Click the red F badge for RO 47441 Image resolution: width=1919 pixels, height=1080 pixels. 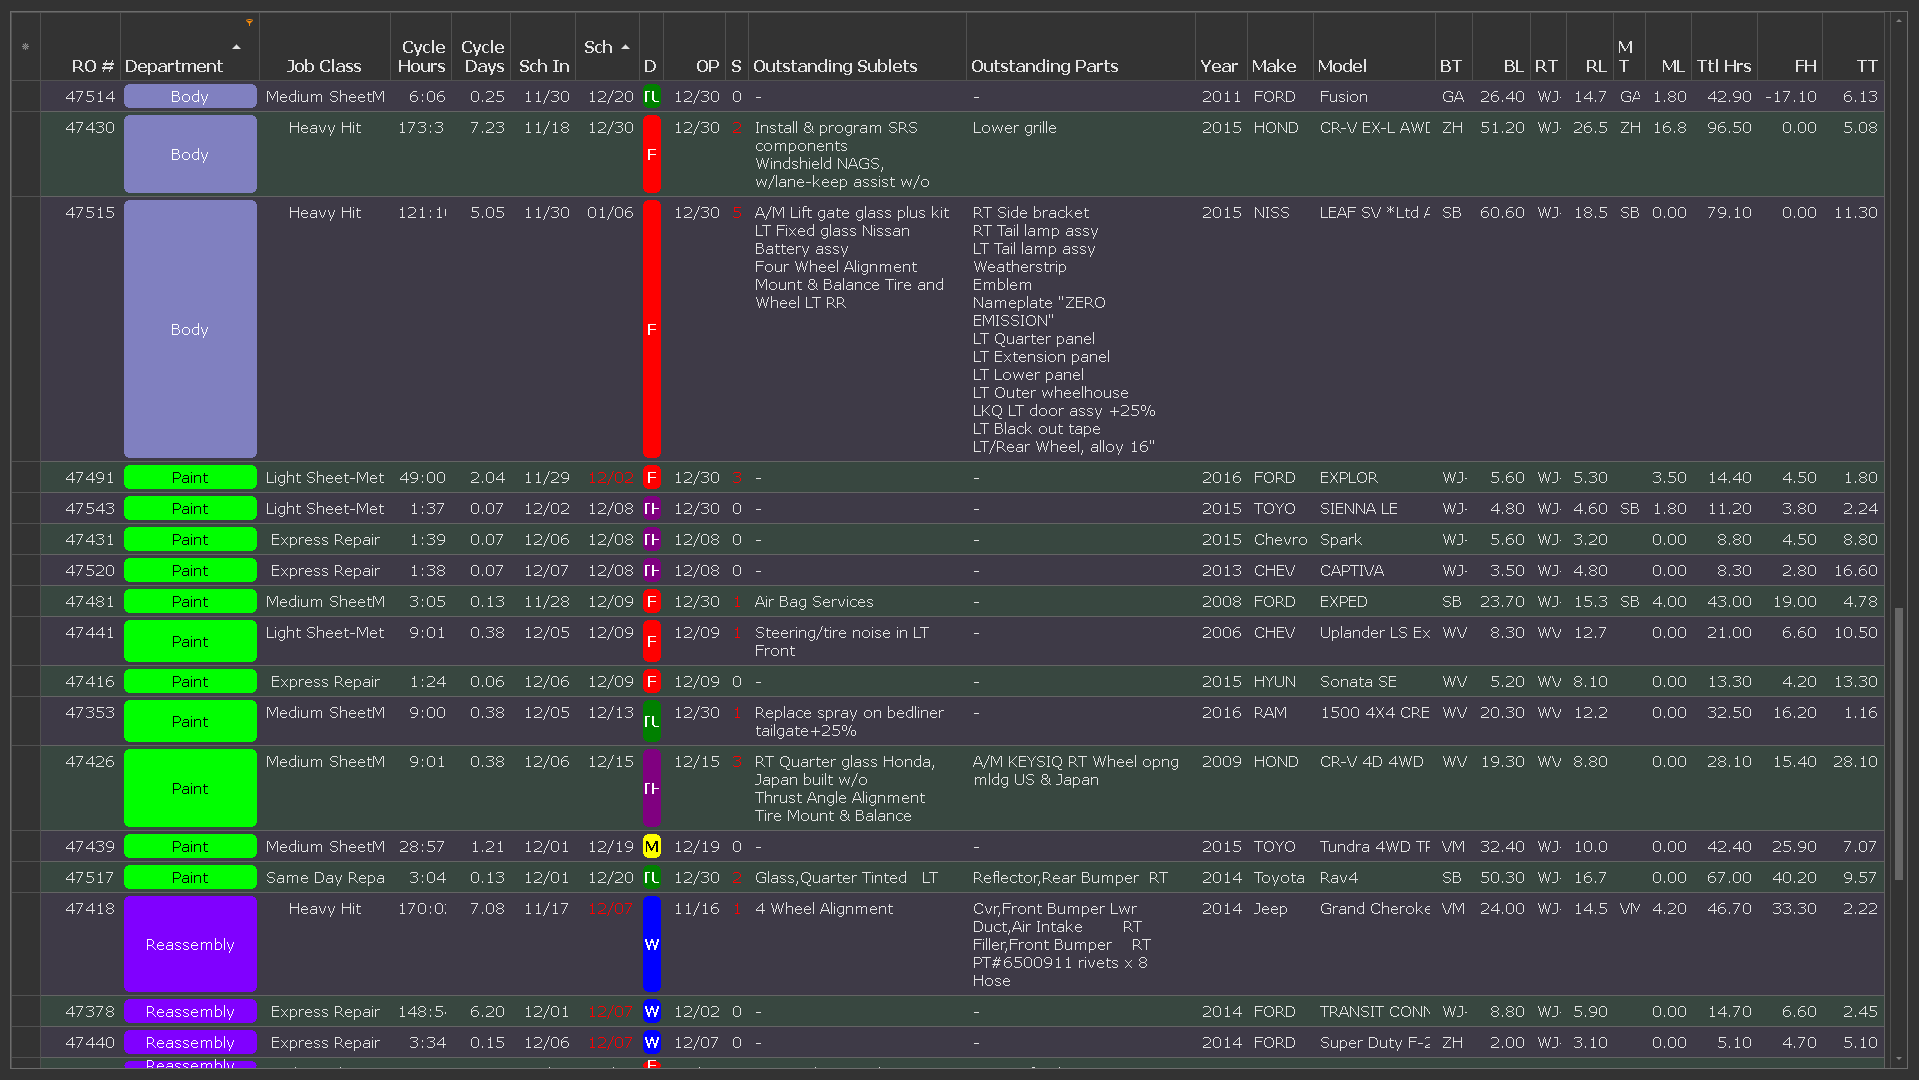point(651,641)
